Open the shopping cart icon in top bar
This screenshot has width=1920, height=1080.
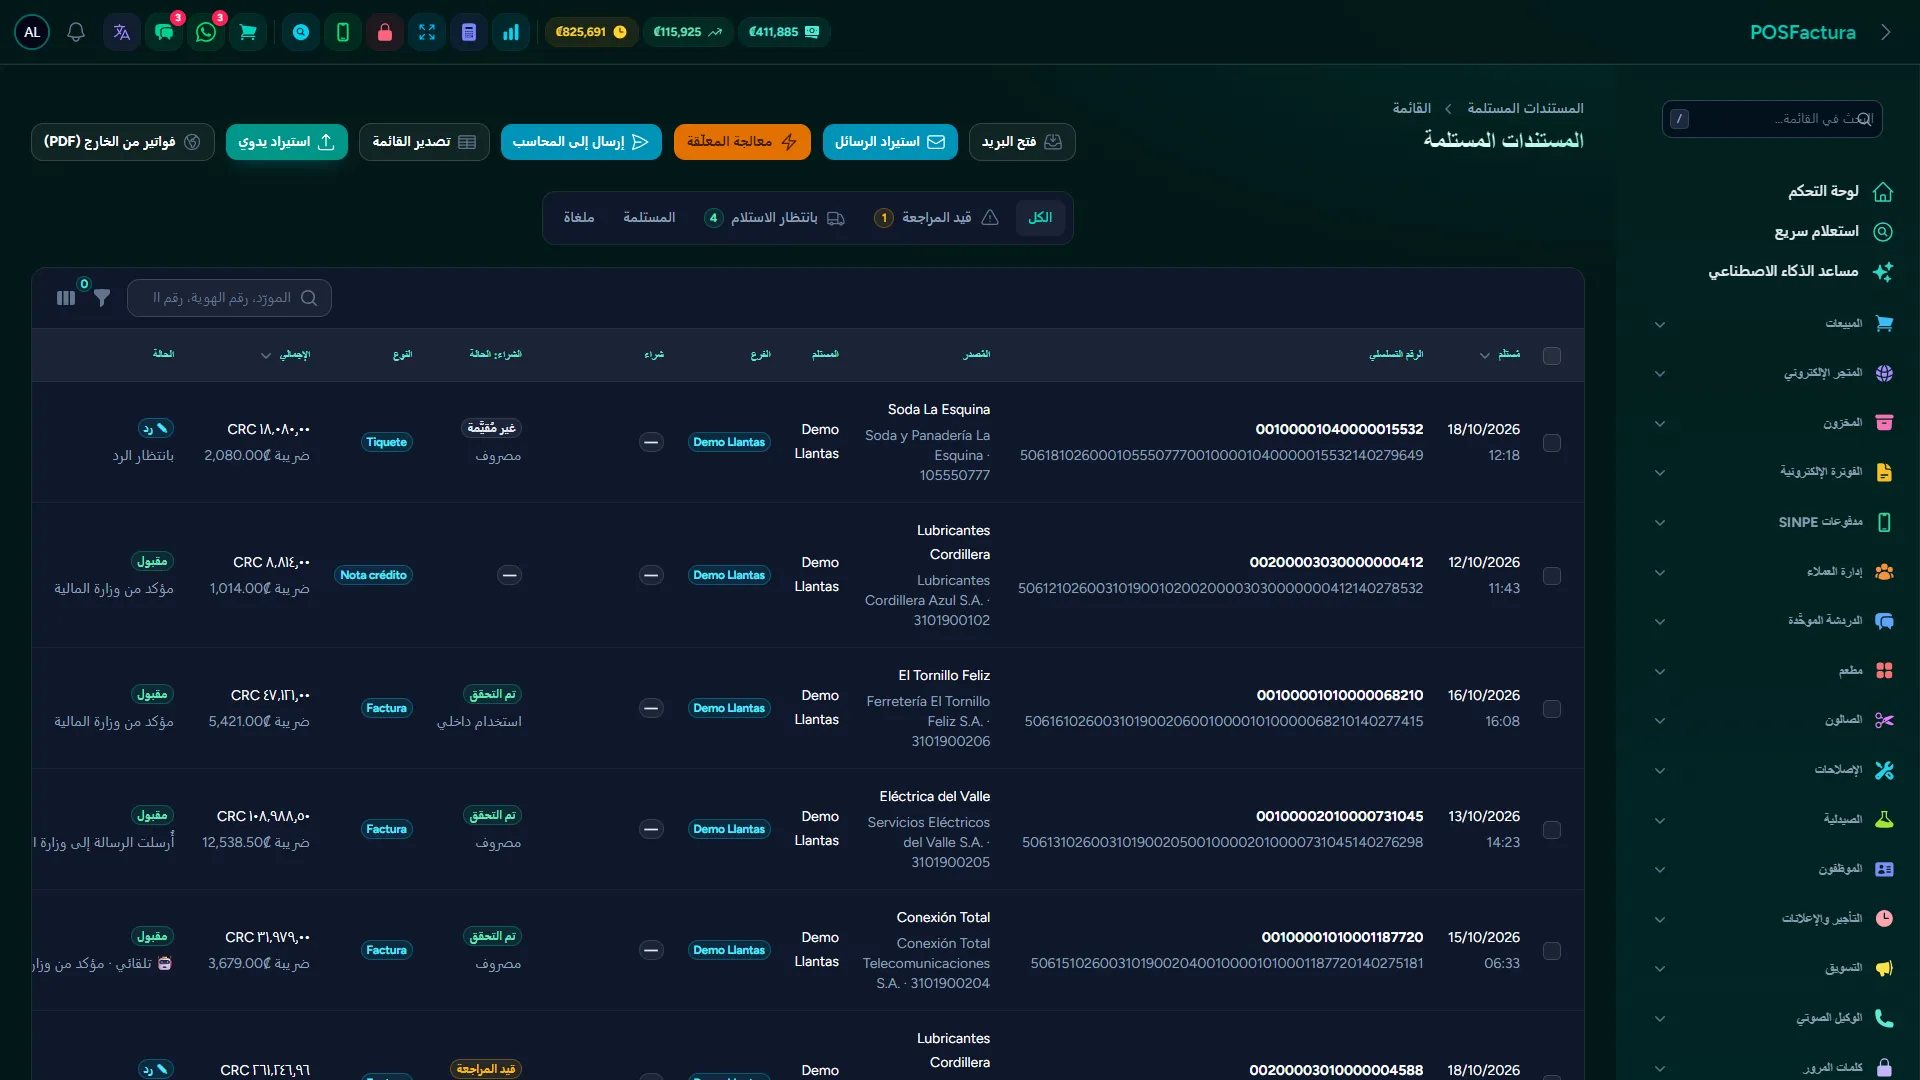pyautogui.click(x=248, y=32)
